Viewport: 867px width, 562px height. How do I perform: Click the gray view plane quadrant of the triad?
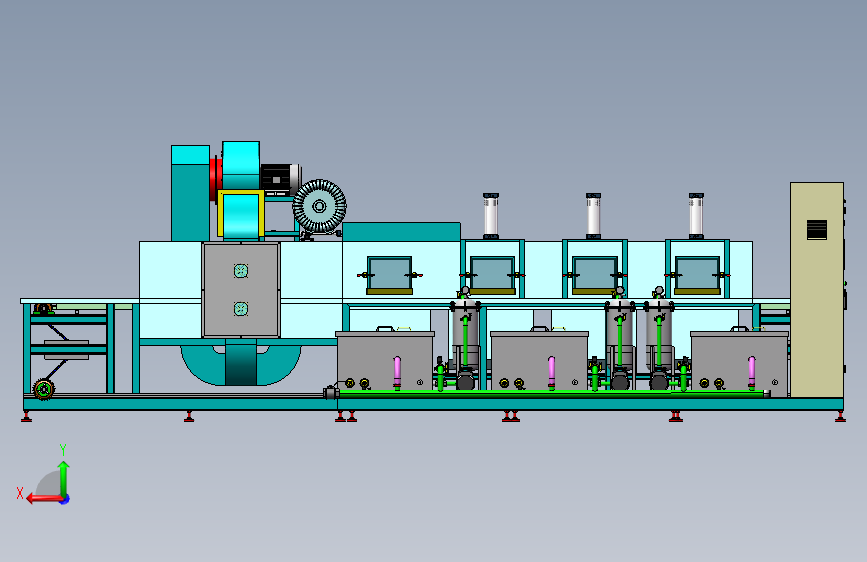click(x=51, y=484)
